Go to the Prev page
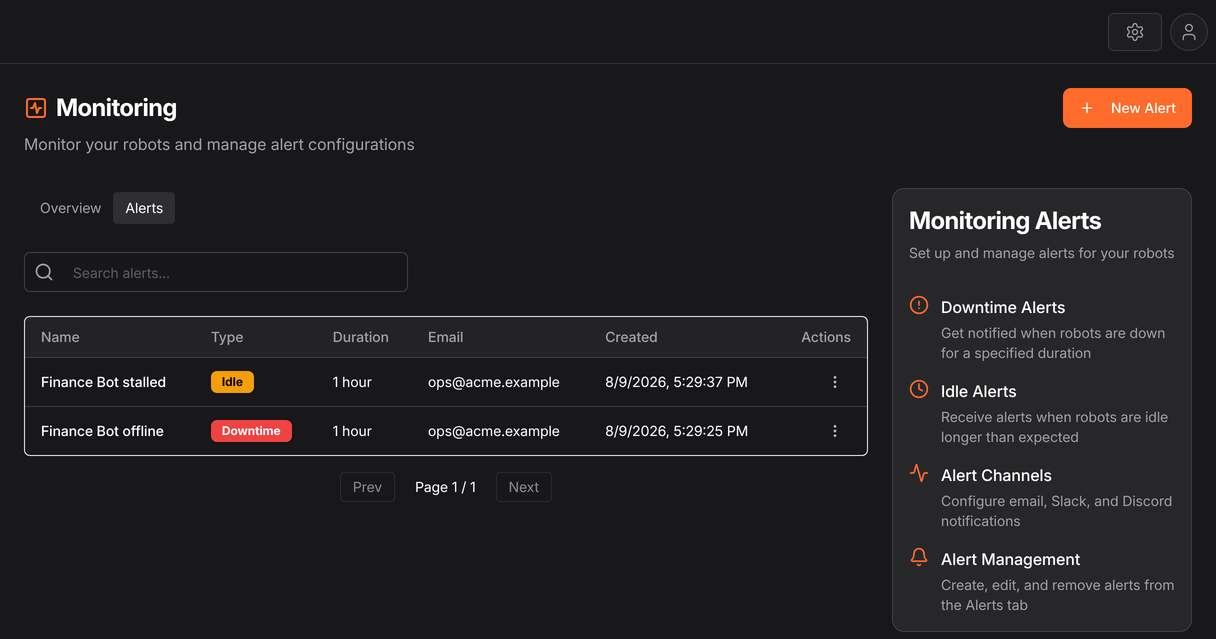The image size is (1216, 639). click(x=367, y=487)
